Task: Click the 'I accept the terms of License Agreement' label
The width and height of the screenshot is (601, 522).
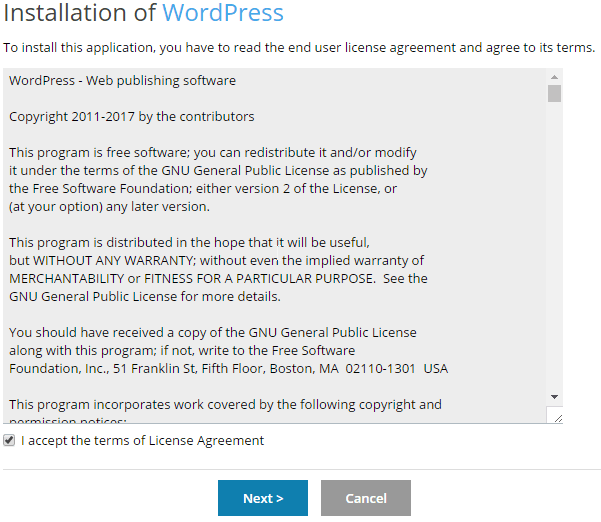Action: [143, 440]
